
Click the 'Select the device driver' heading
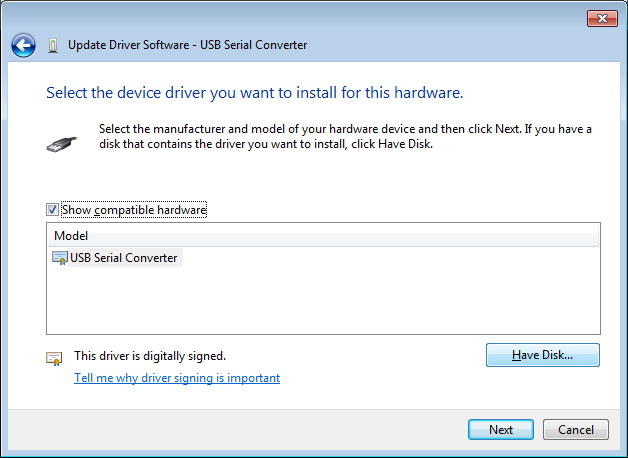tap(254, 93)
